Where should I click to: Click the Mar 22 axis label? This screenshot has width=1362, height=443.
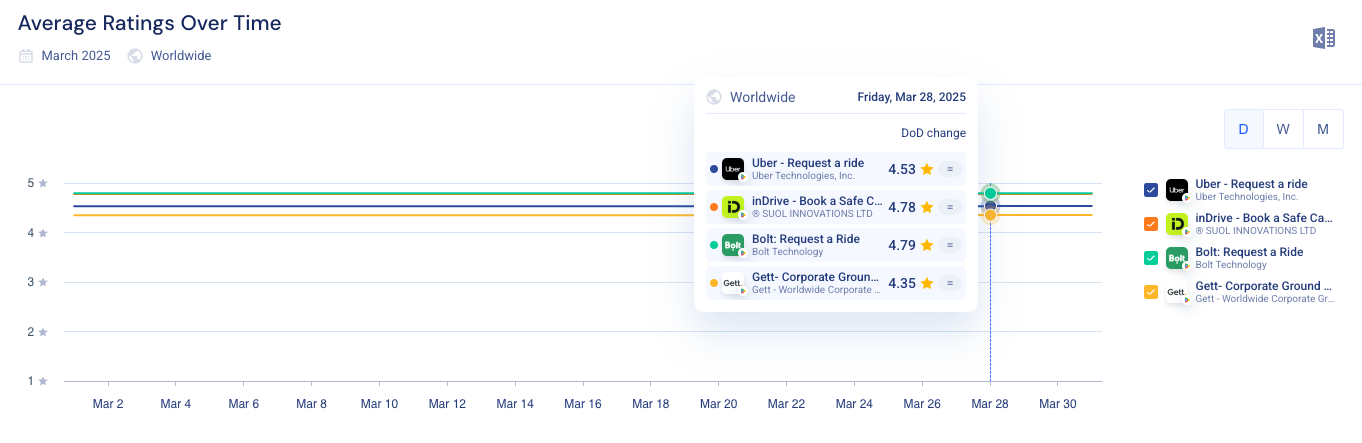(x=786, y=404)
